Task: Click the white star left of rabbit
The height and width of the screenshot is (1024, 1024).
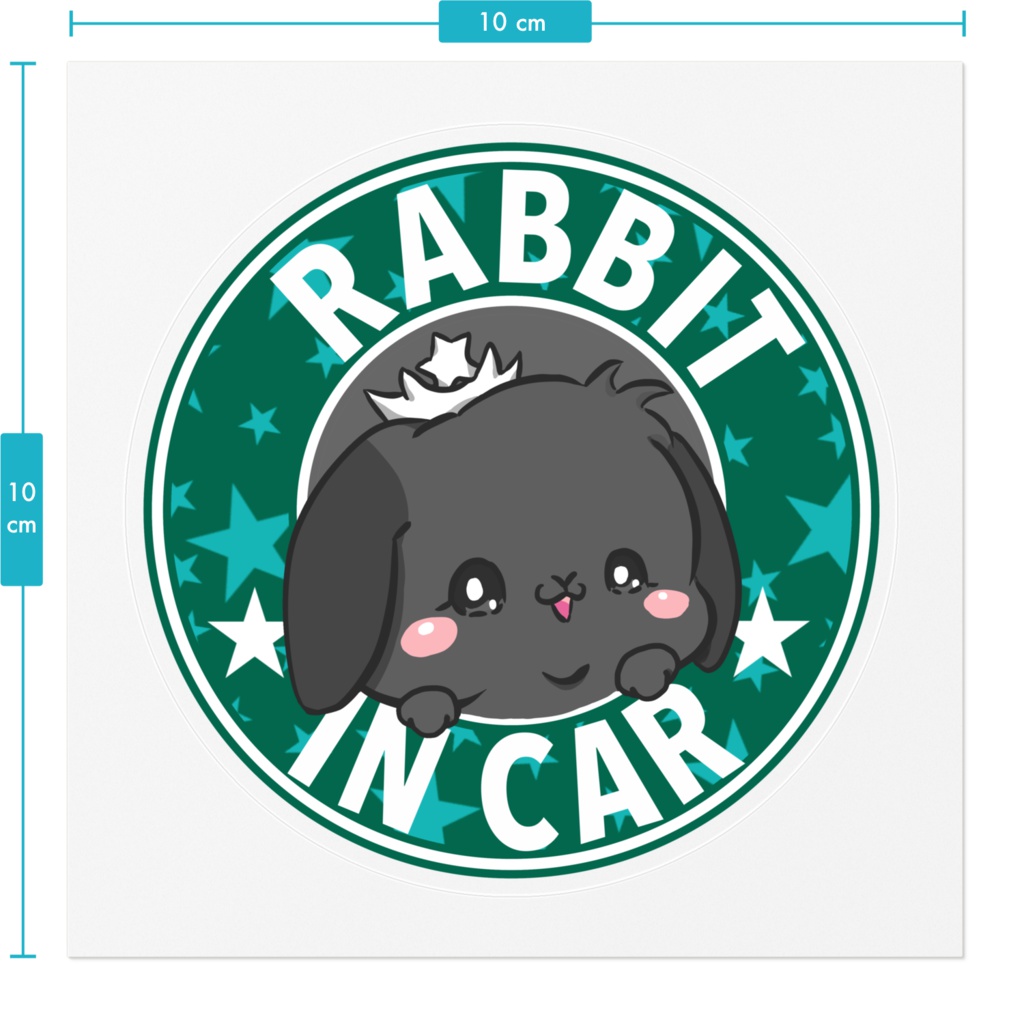Action: (x=248, y=633)
